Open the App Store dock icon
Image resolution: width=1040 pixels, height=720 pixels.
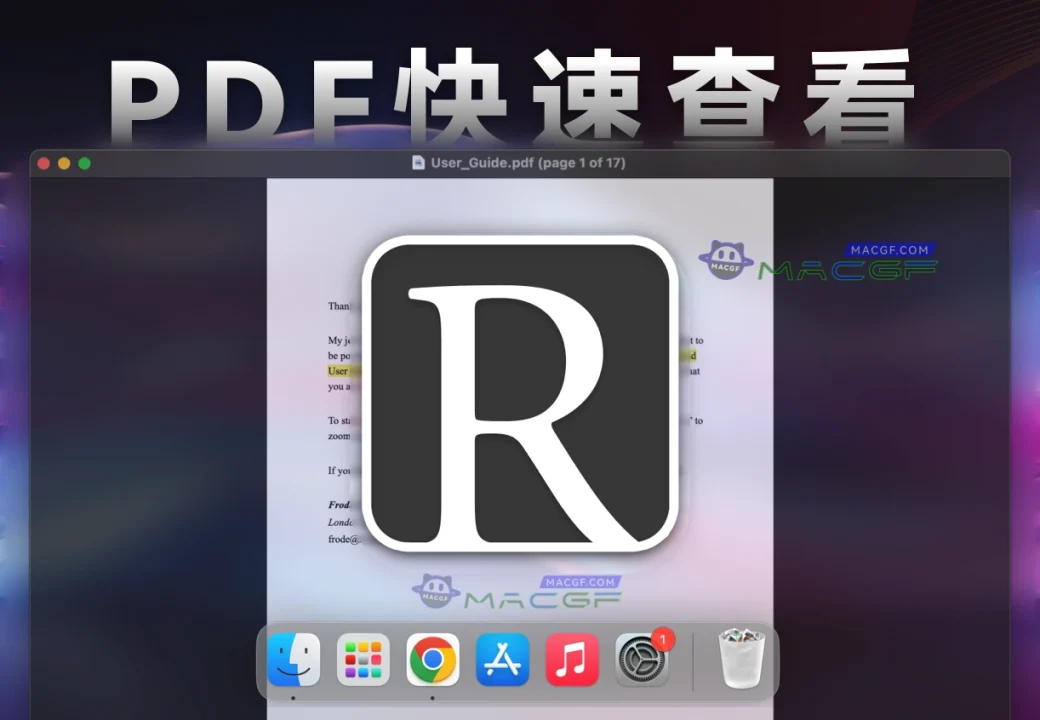pos(502,660)
